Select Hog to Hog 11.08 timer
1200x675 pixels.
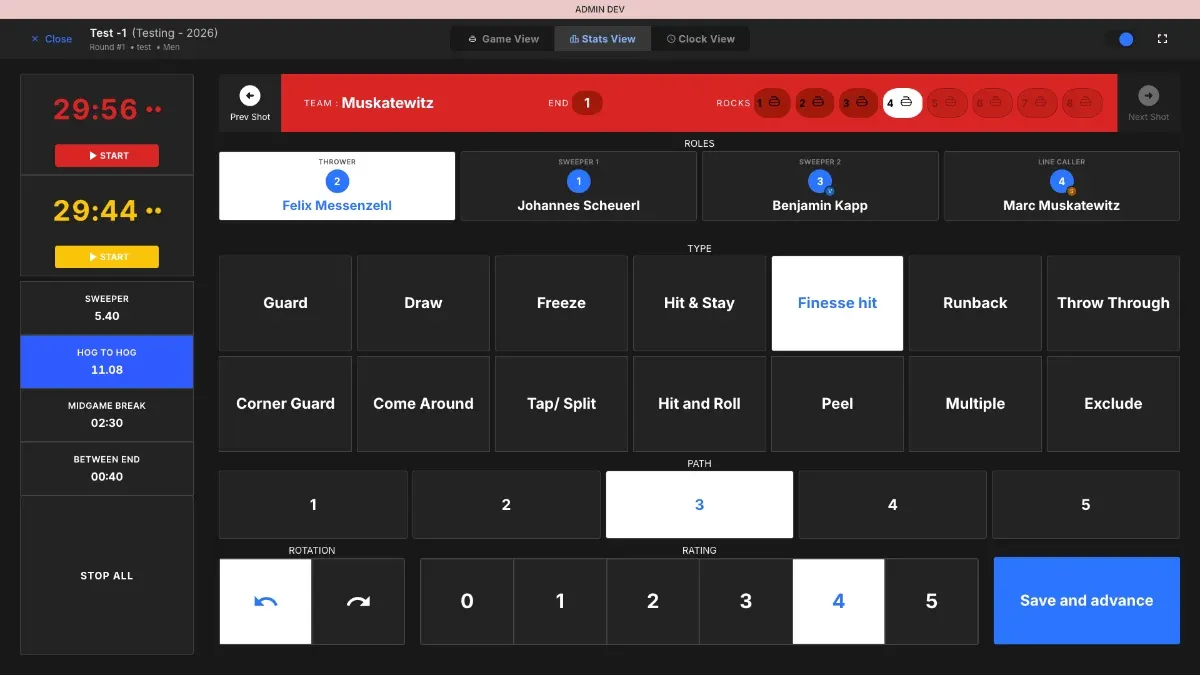point(107,362)
